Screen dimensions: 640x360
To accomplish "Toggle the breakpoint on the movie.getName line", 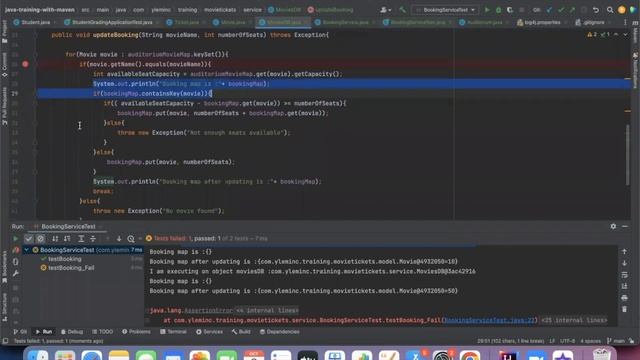I will pyautogui.click(x=25, y=64).
